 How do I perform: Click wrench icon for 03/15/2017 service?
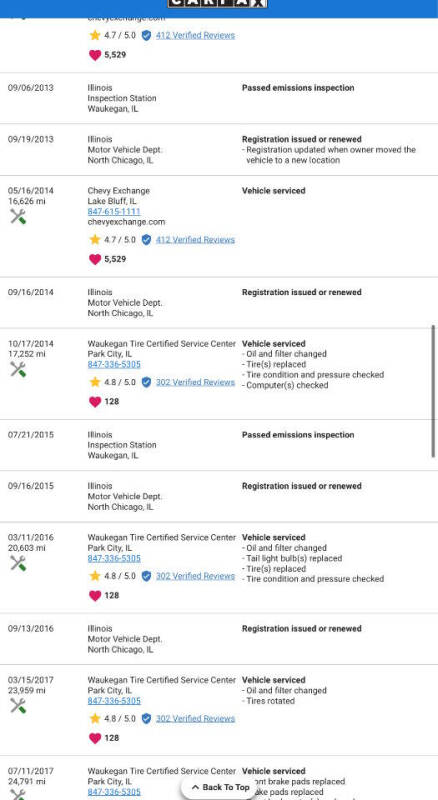18,706
